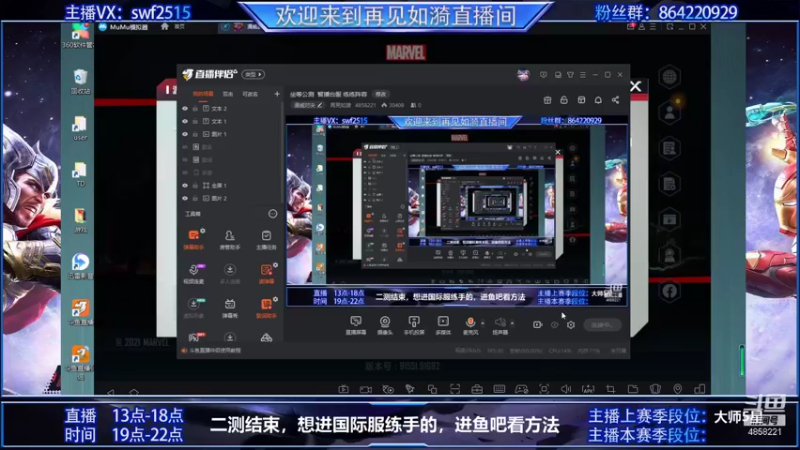
Task: Open the hamburger menu in 直播伴侣 title bar
Action: coord(583,74)
